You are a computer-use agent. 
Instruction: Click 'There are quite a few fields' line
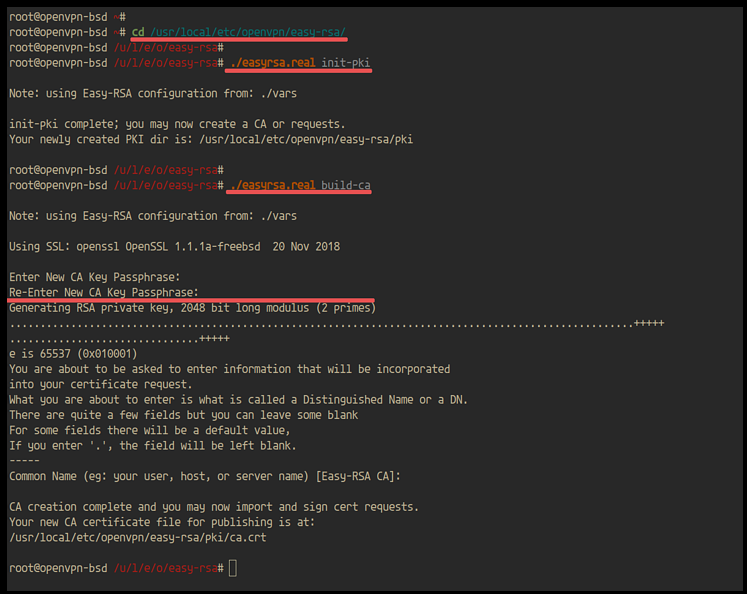tap(183, 415)
